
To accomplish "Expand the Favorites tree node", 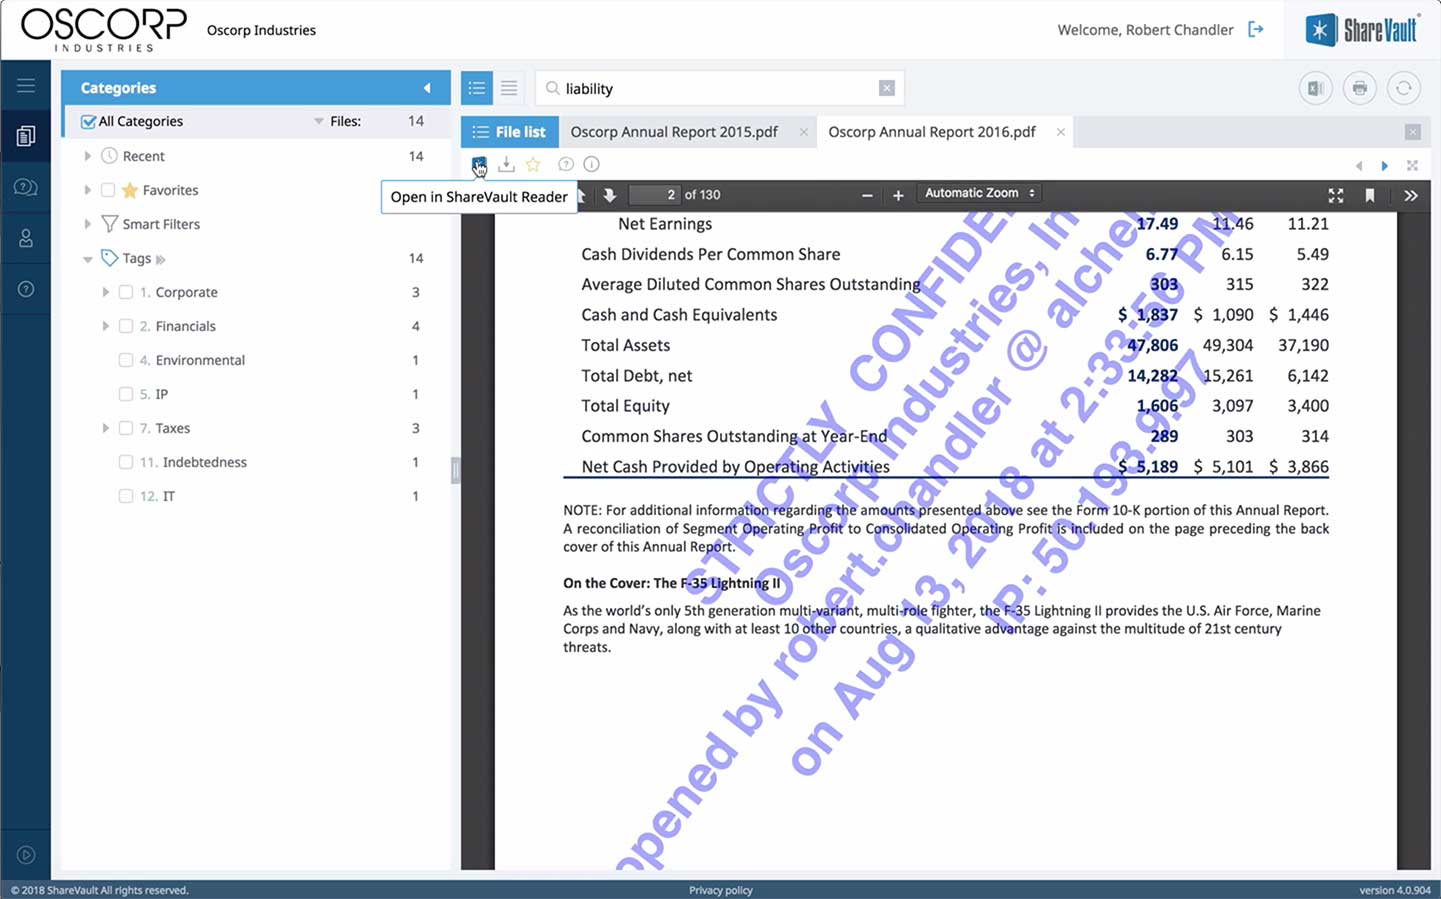I will (x=87, y=190).
